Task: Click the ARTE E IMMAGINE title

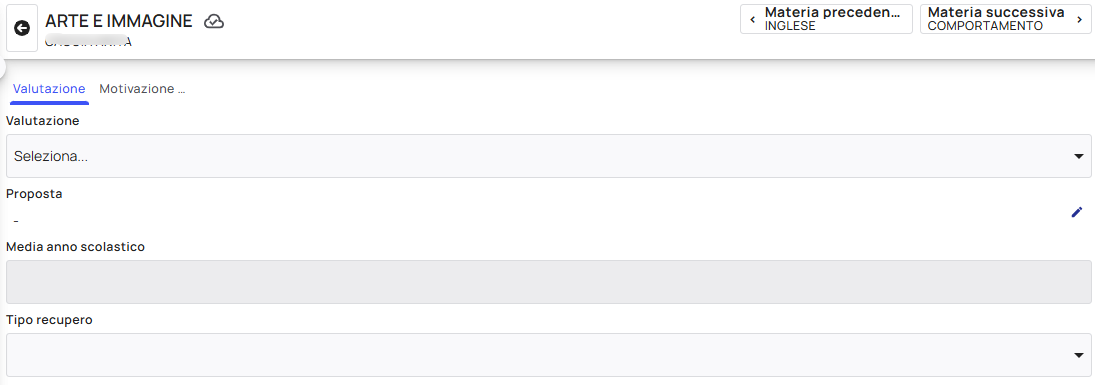Action: coord(119,21)
